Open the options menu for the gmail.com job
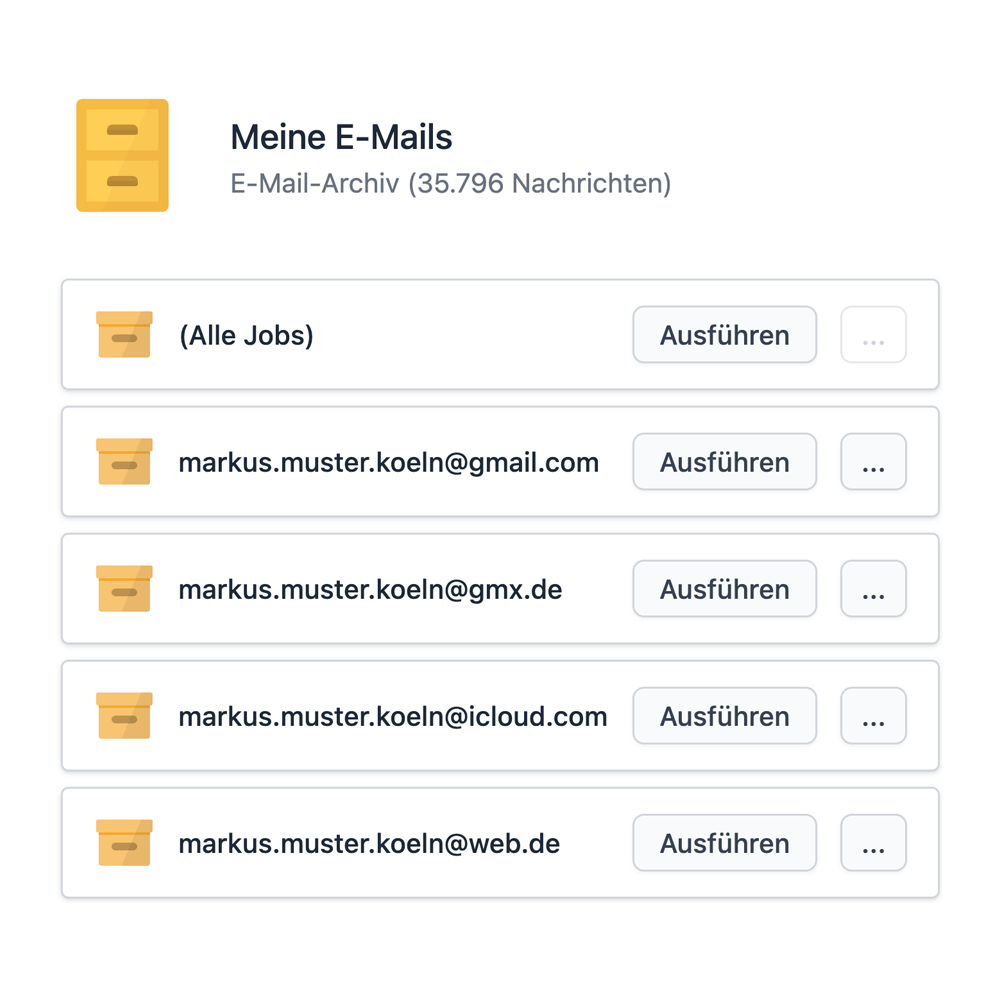 click(873, 462)
